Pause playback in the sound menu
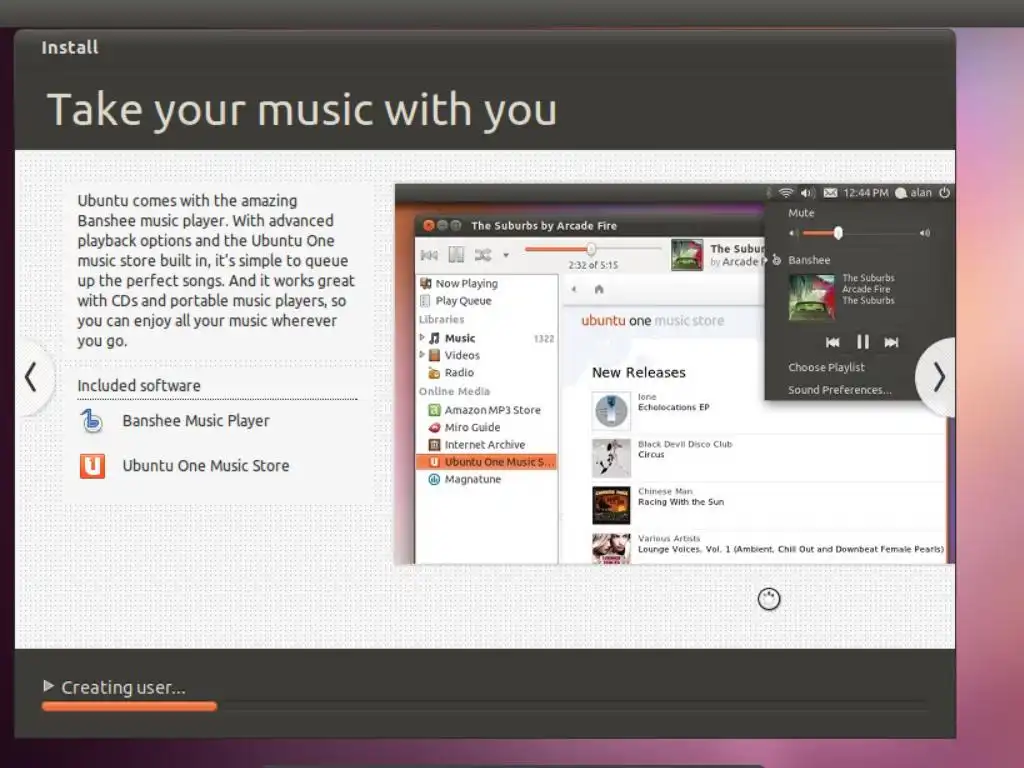 (863, 342)
